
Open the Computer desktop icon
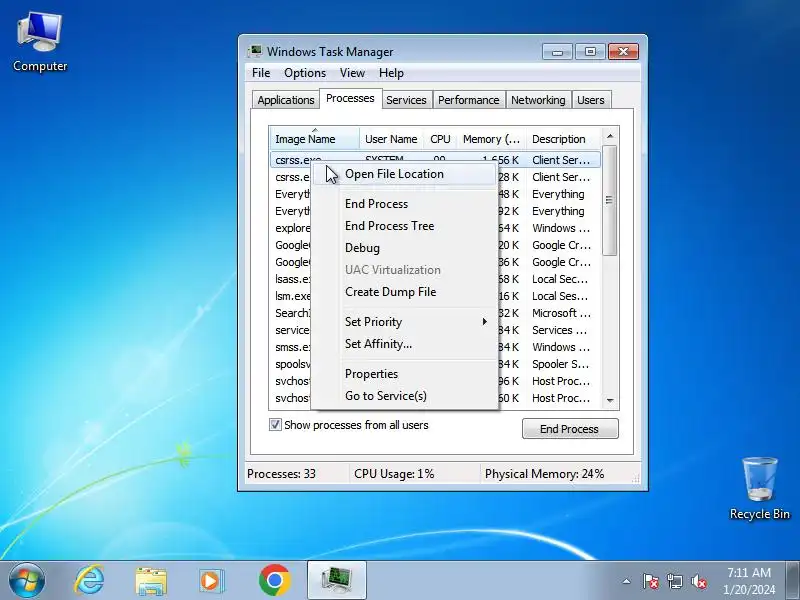point(40,43)
